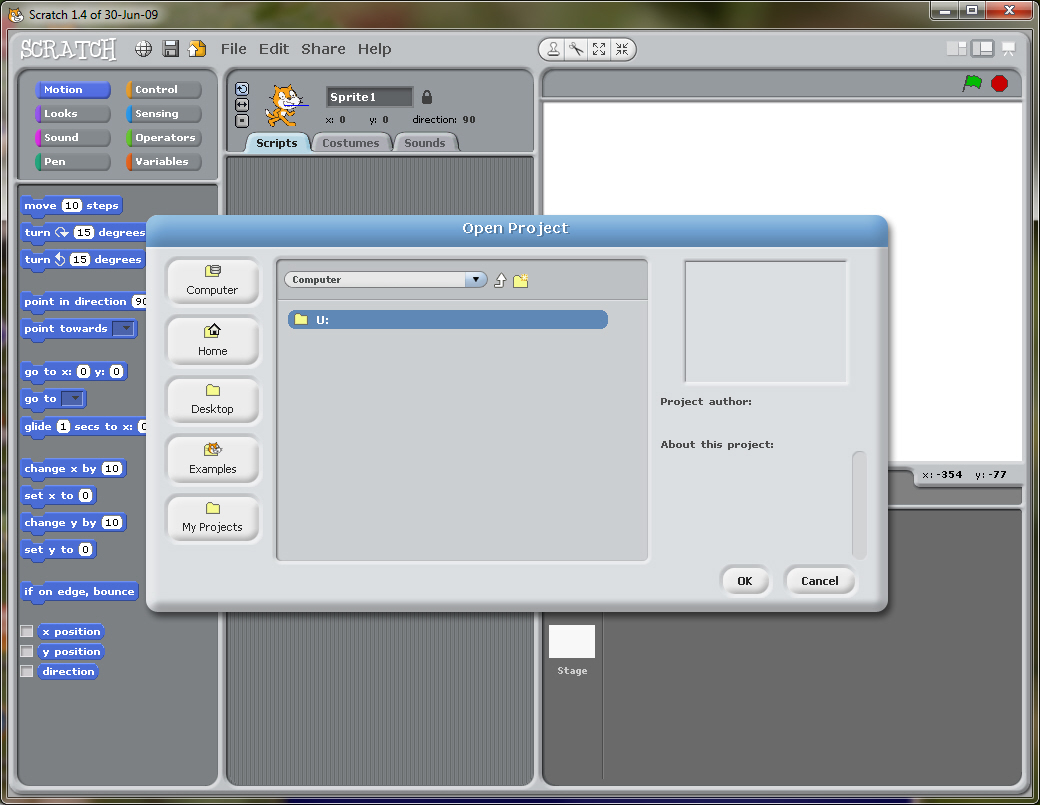Open the Examples folder shortcut
Viewport: 1040px width, 805px height.
(212, 459)
